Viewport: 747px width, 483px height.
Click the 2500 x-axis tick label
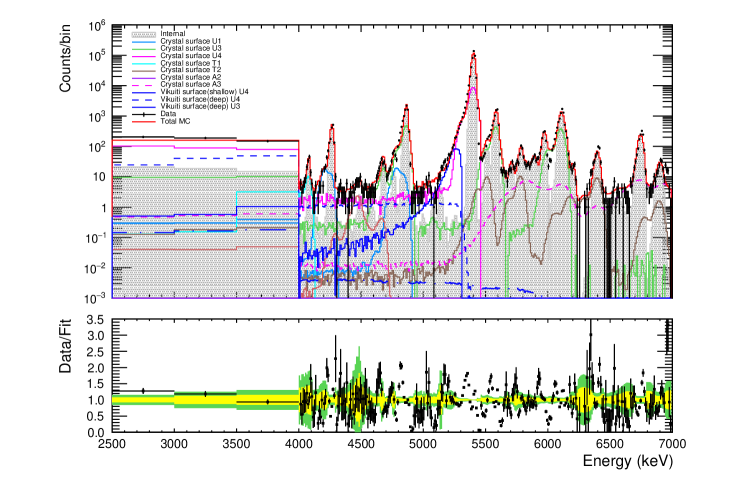pos(112,444)
